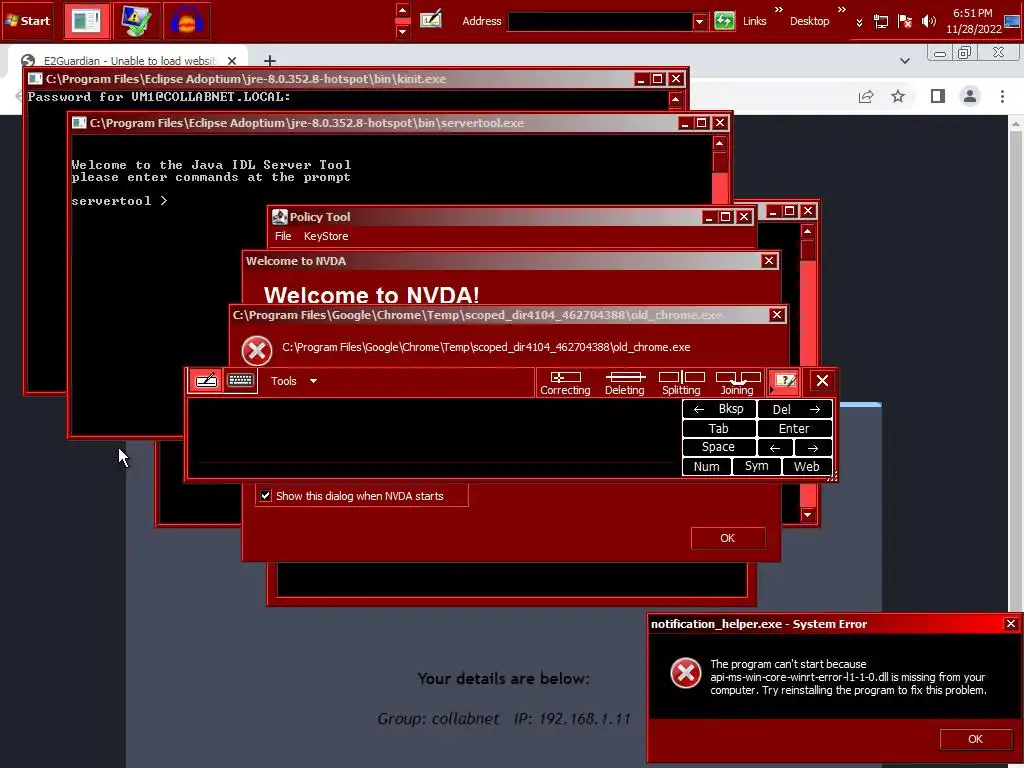
Task: Click the taskbar Address input field
Action: click(600, 21)
